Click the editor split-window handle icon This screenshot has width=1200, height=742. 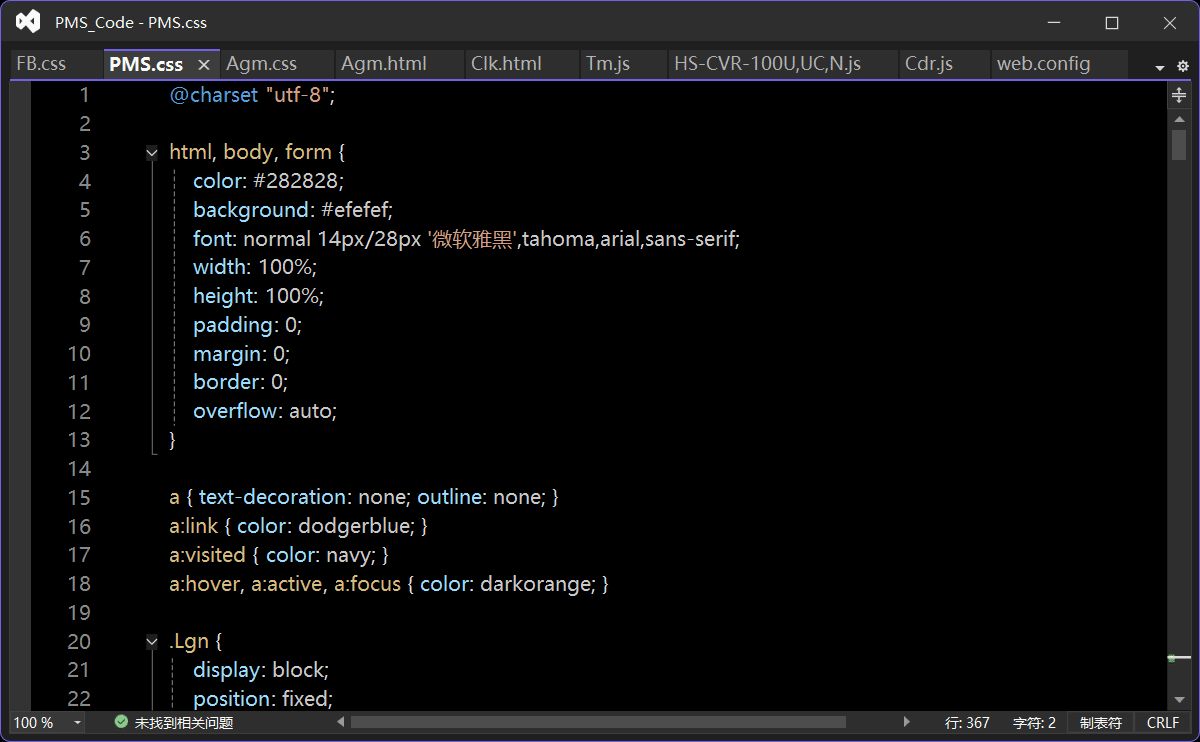1179,96
